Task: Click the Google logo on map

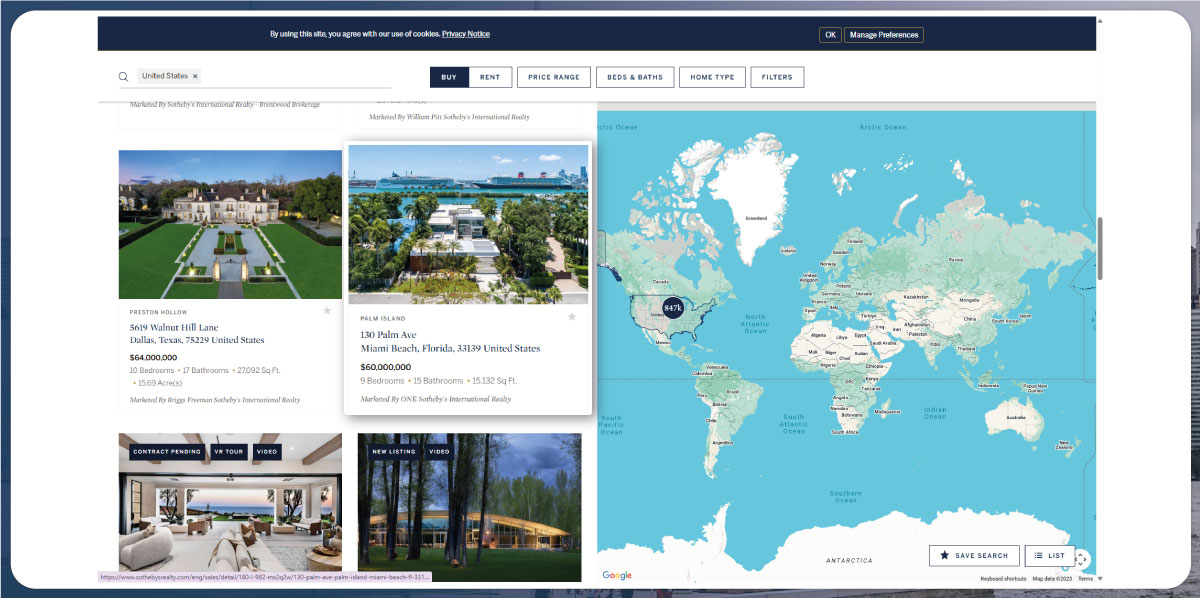Action: pyautogui.click(x=617, y=575)
